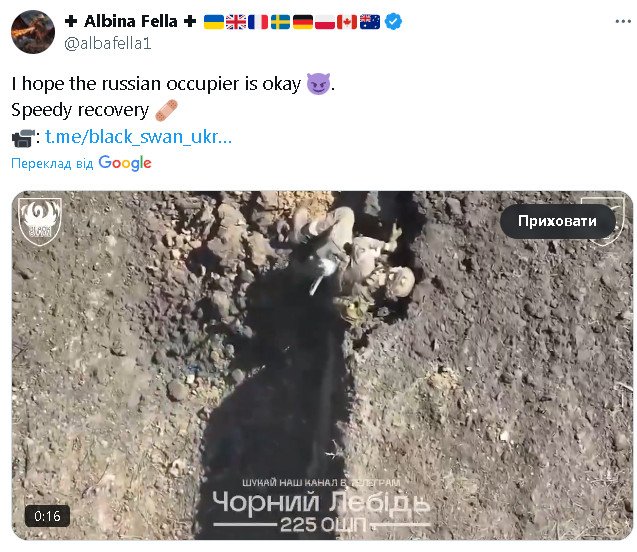This screenshot has height=552, width=637.
Task: Open the t.me/black_swan_ukr link
Action: [x=138, y=137]
